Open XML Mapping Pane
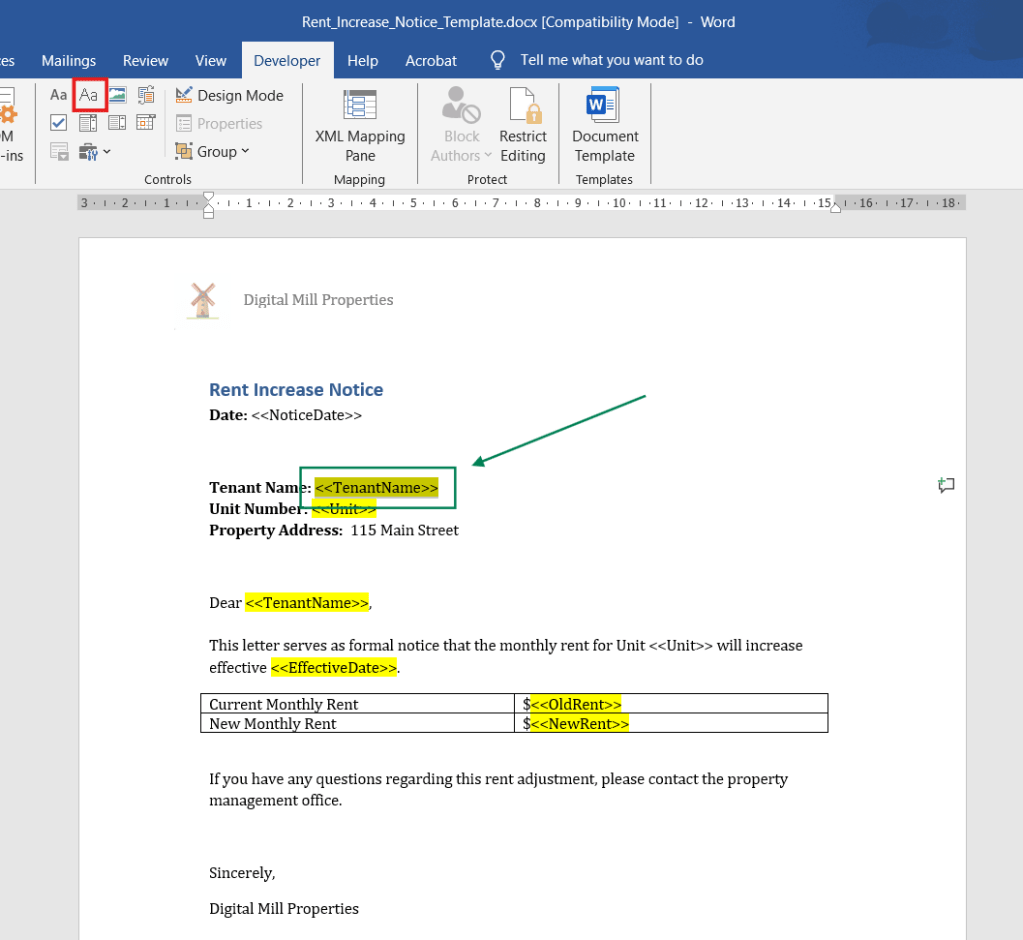Viewport: 1023px width, 940px height. (360, 126)
